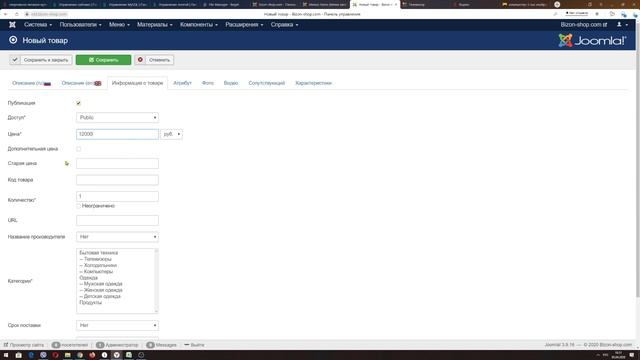Check the Неограничено quantity checkbox

[78, 206]
